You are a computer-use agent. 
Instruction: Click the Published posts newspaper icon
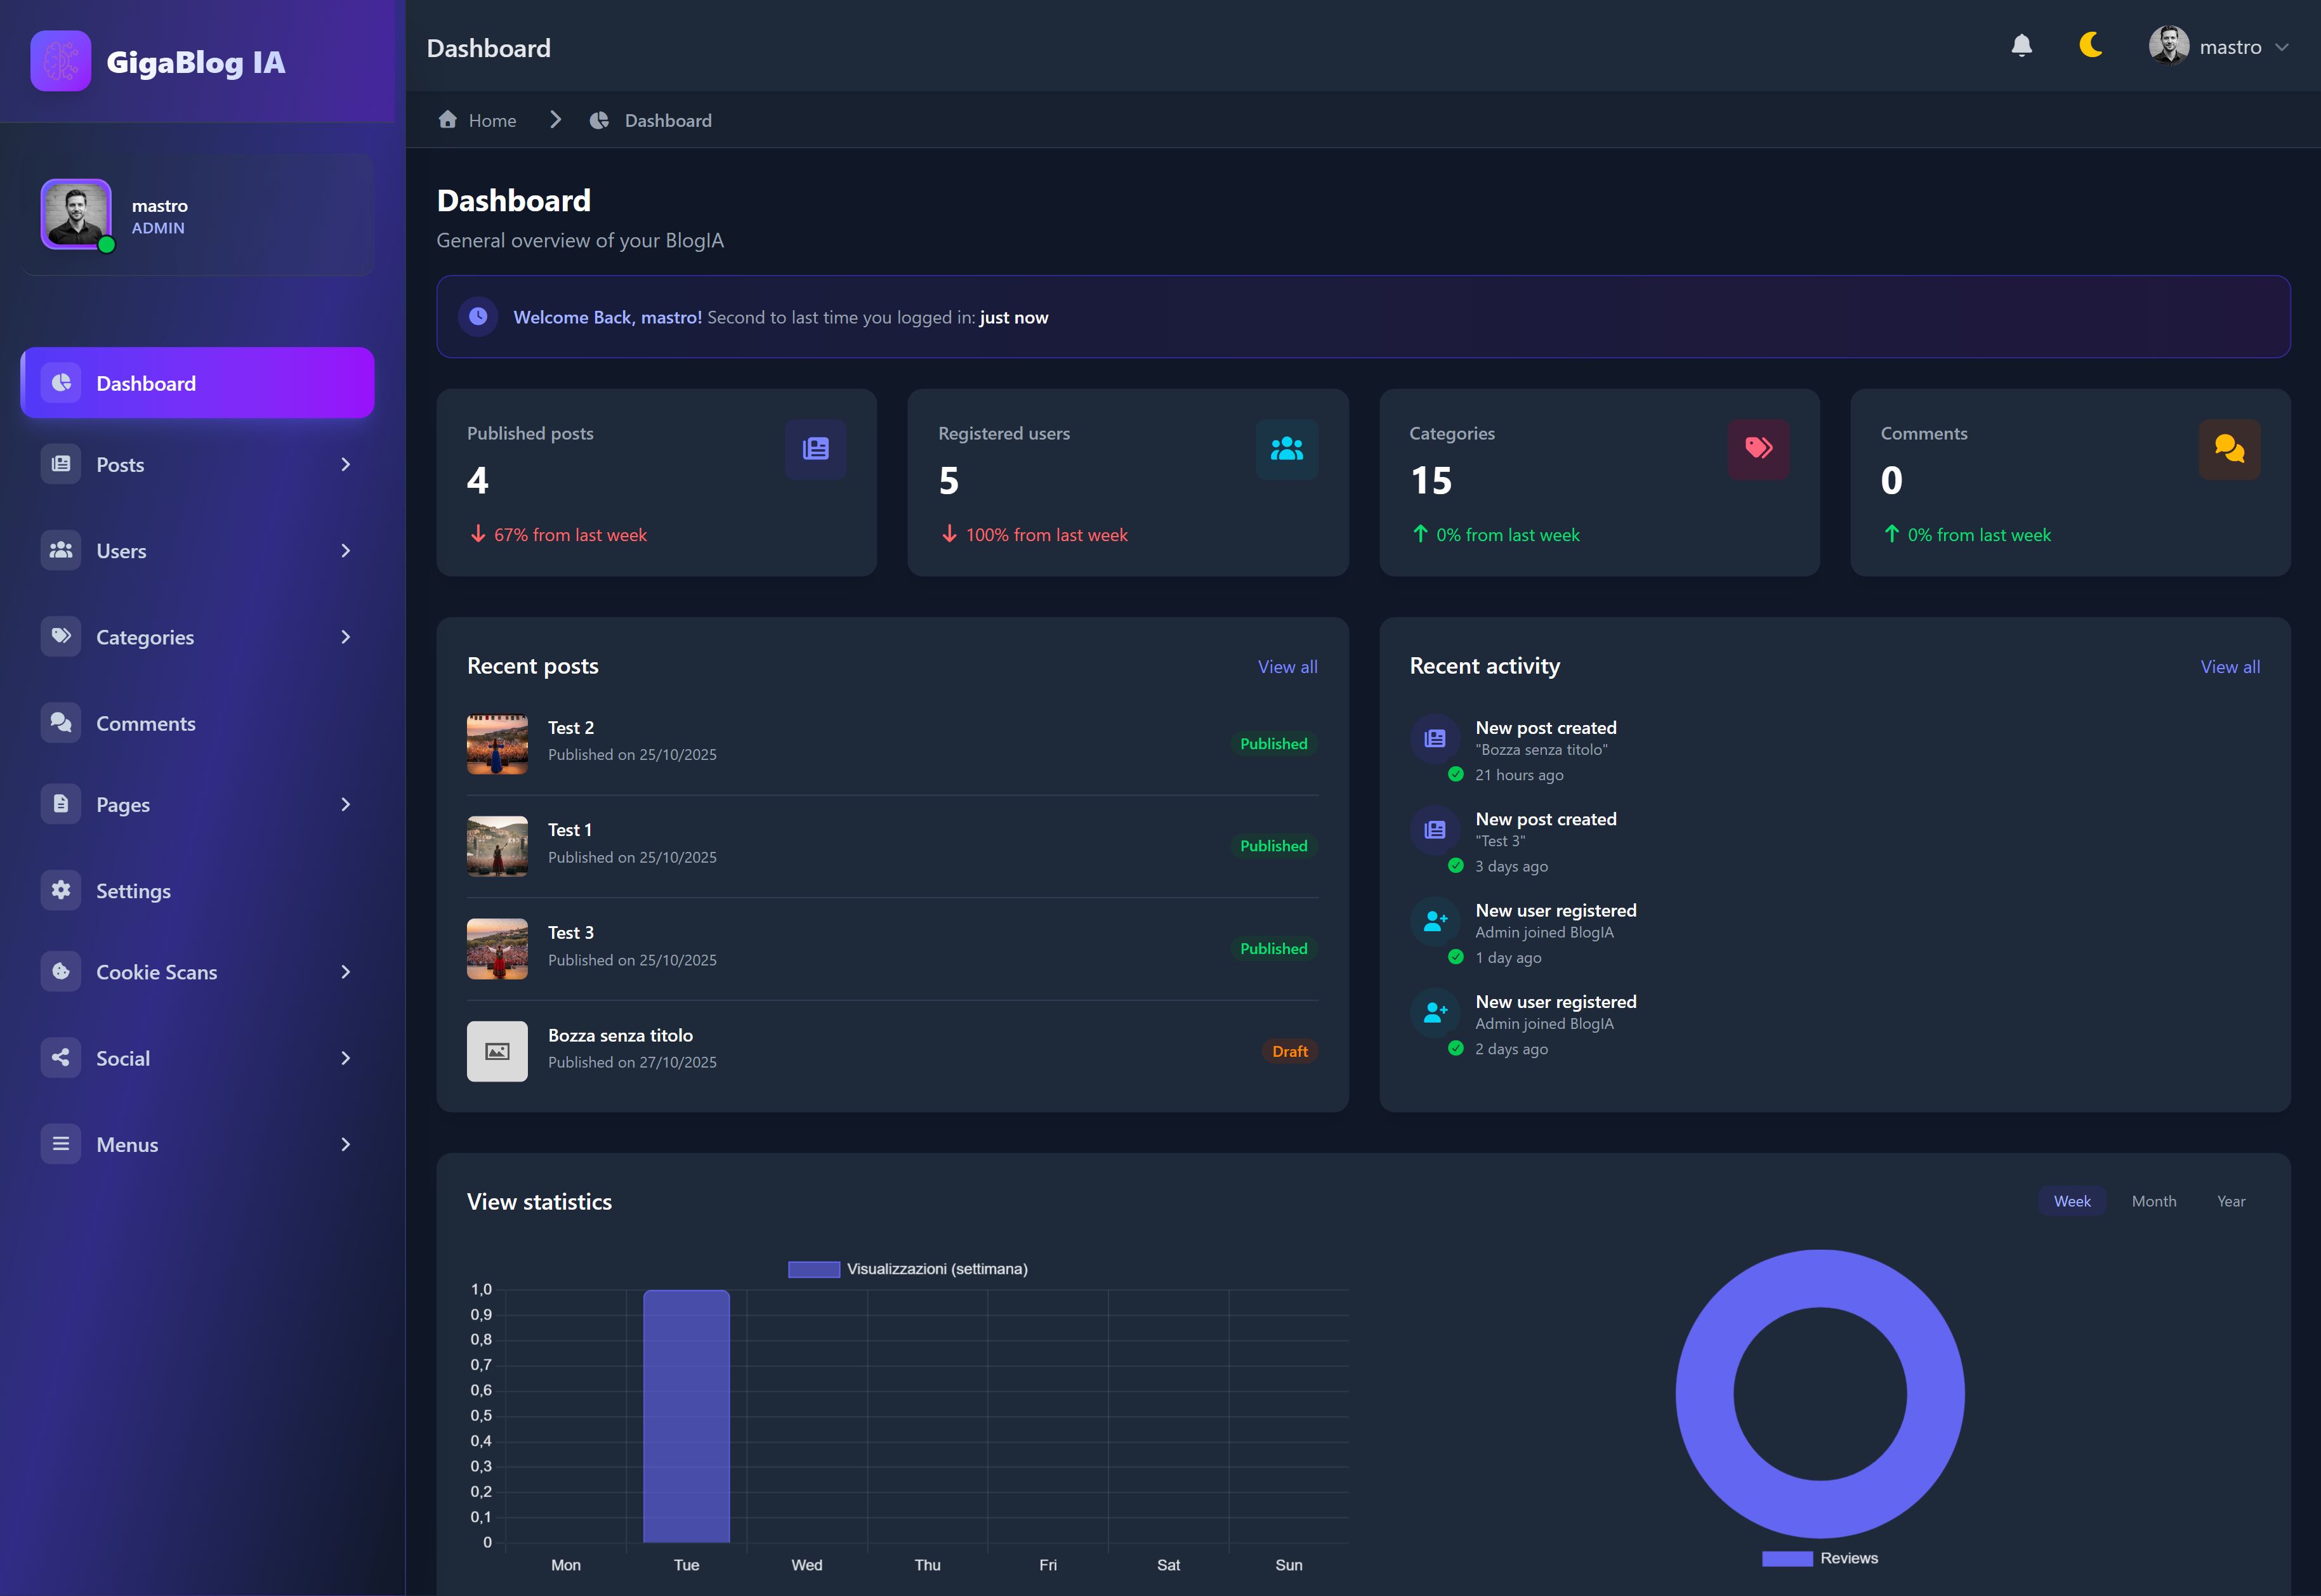(x=815, y=449)
